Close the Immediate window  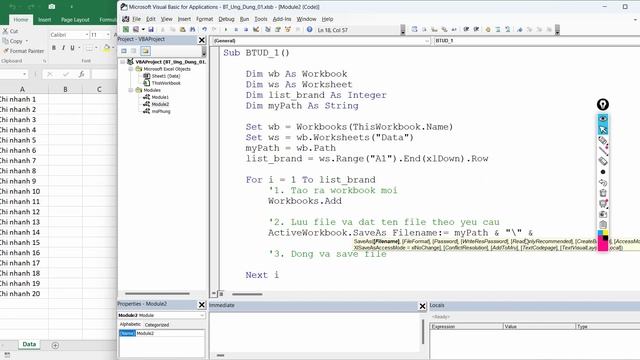422,306
